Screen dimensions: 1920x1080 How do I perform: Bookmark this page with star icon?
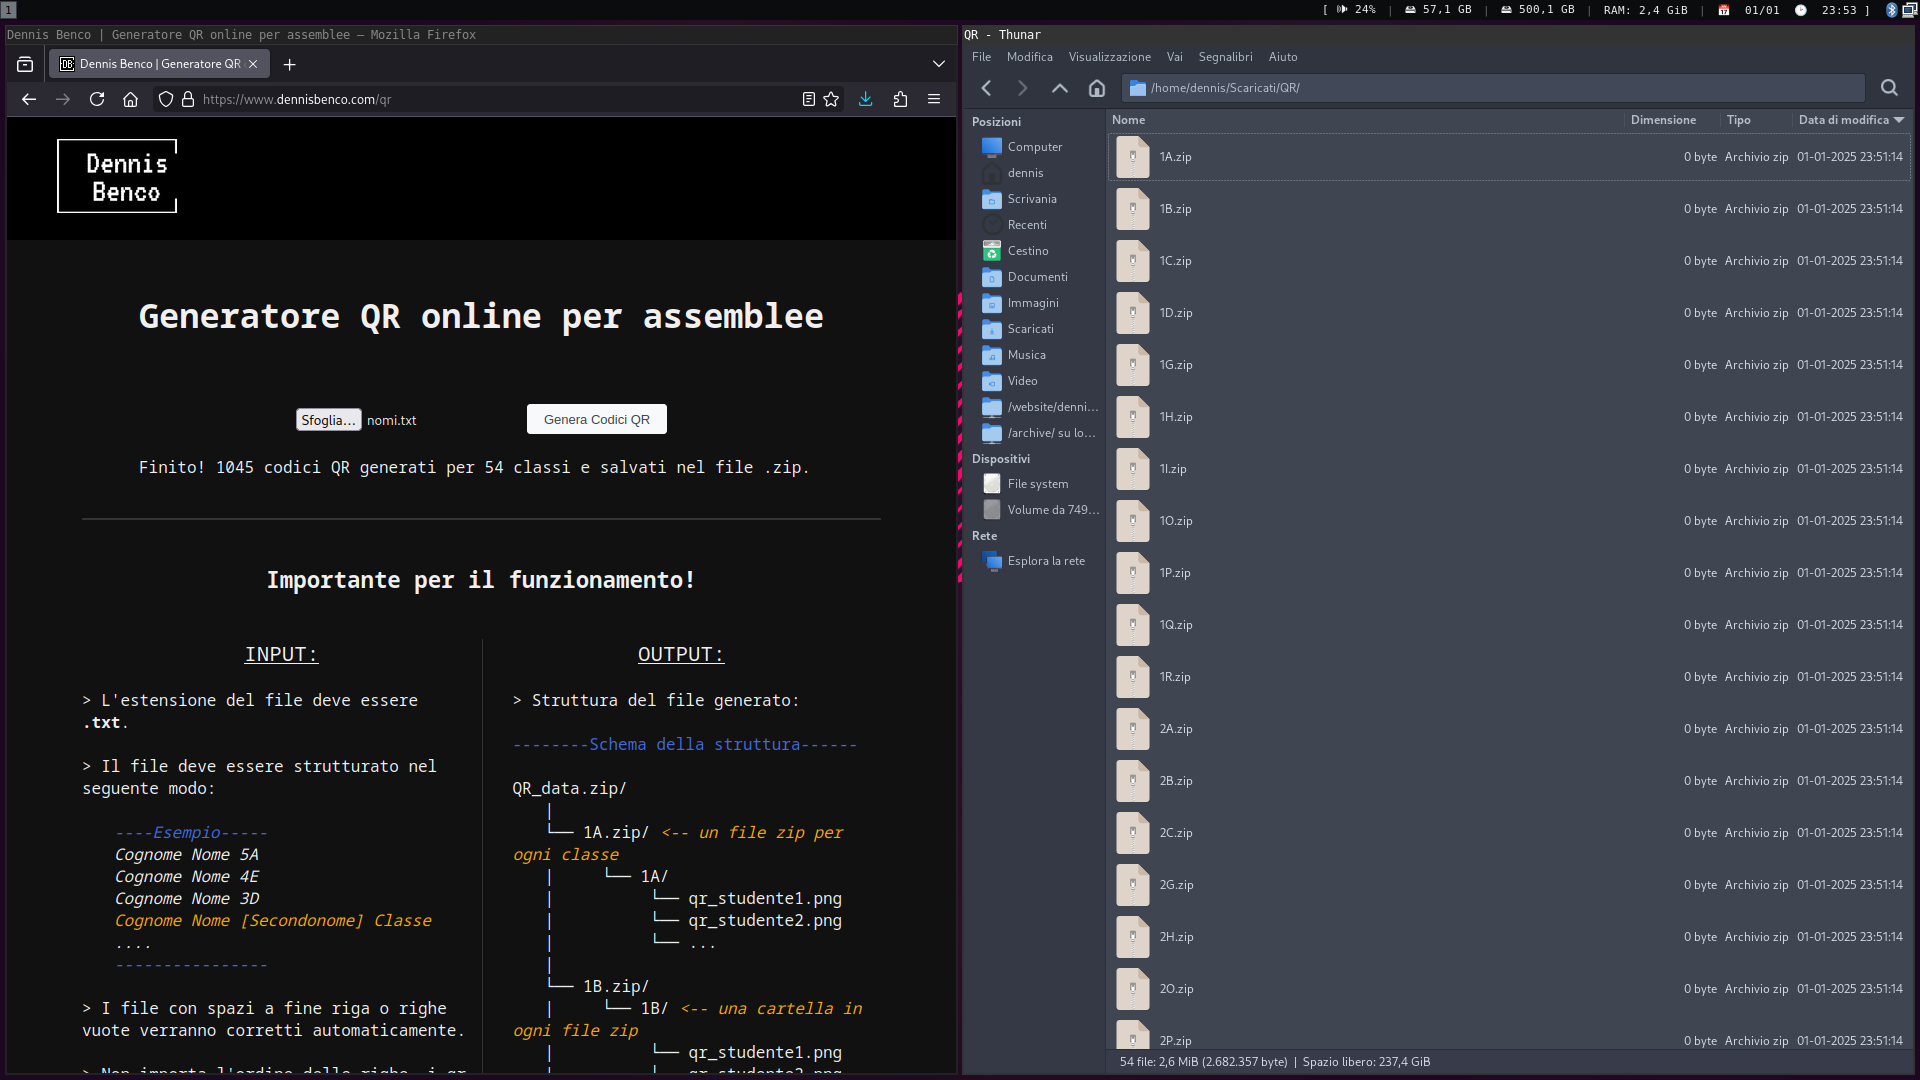pyautogui.click(x=831, y=99)
